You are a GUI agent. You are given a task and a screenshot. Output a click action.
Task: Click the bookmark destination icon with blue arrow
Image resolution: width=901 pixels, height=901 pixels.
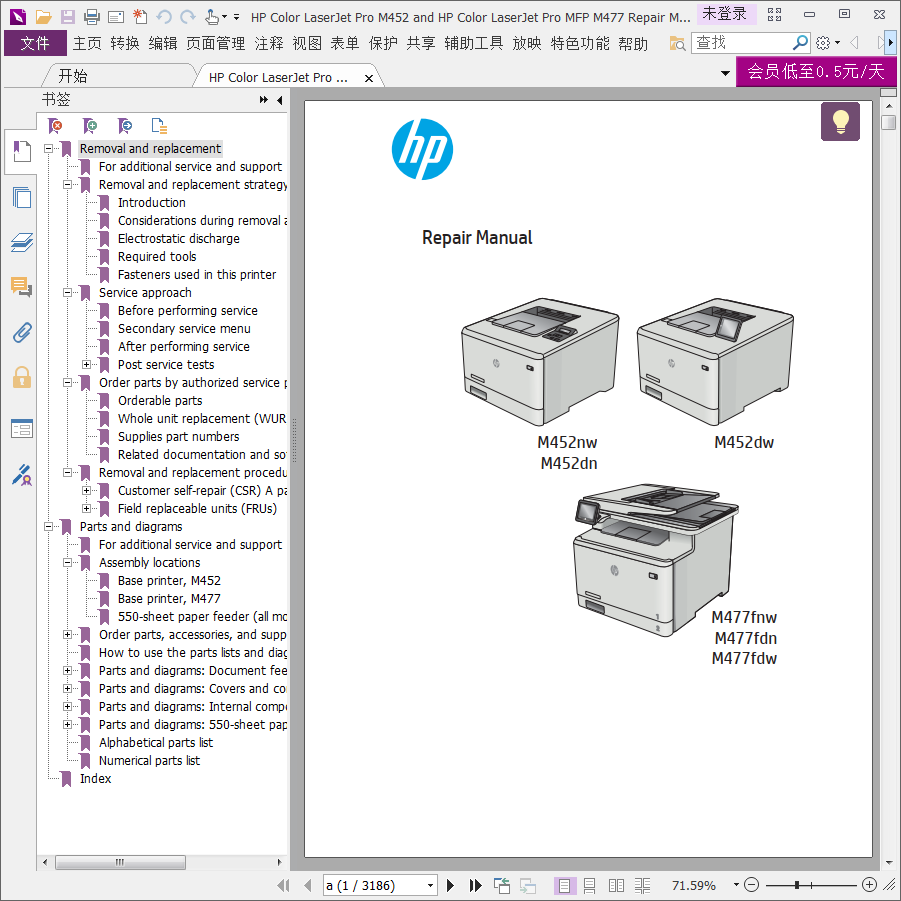[x=125, y=126]
